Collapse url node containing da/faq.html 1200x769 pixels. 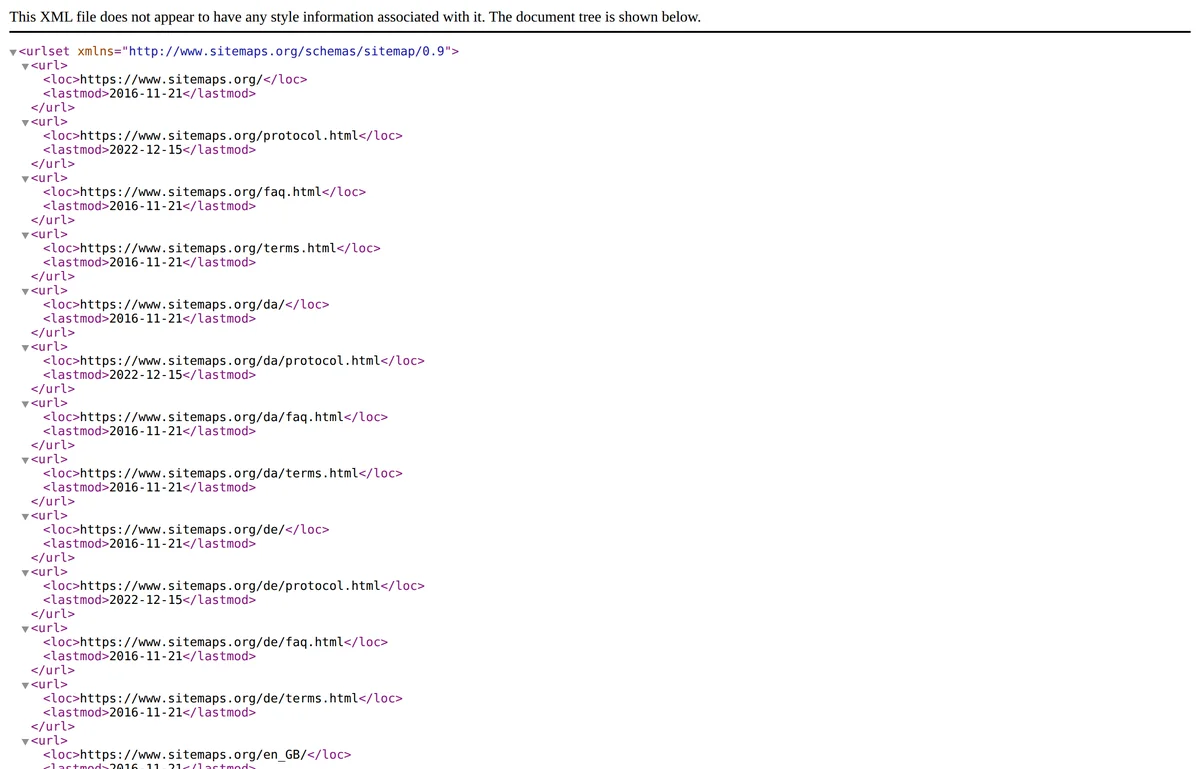point(26,404)
